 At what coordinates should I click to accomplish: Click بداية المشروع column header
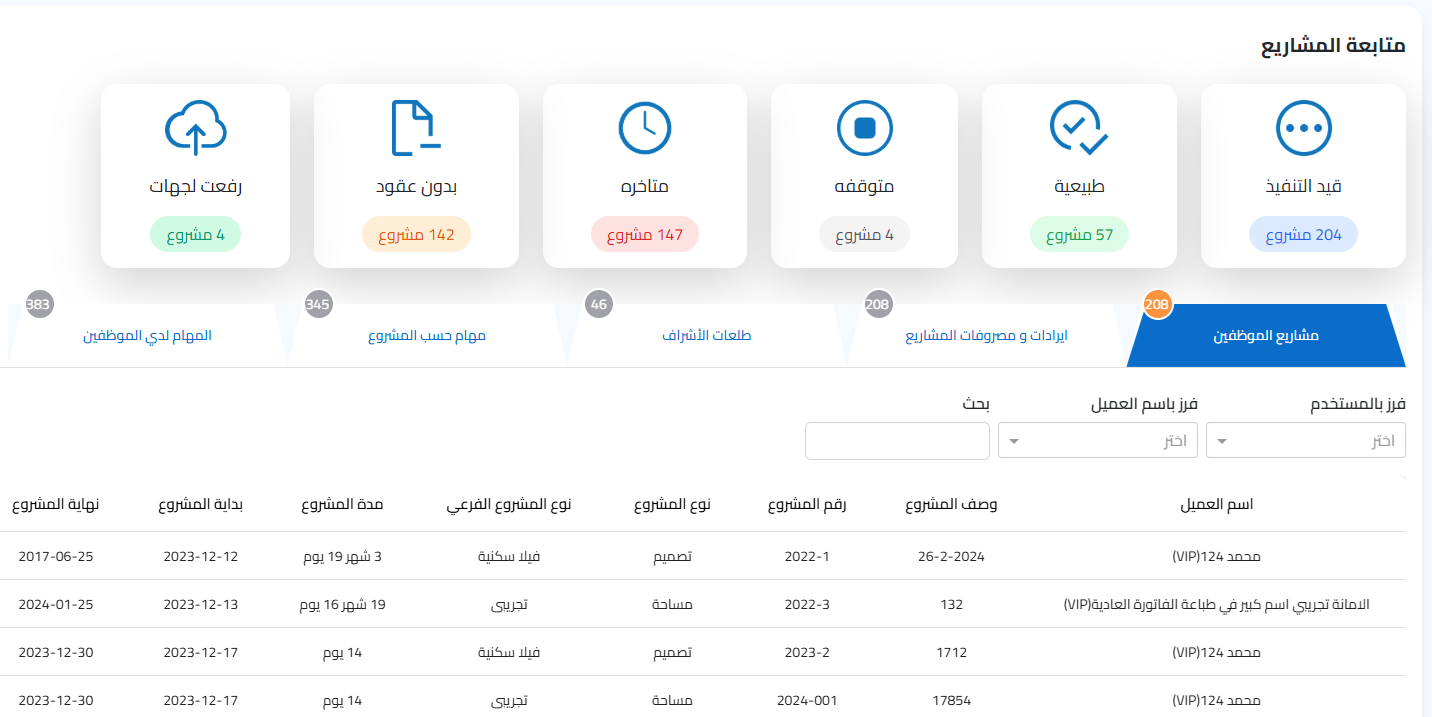tap(201, 505)
